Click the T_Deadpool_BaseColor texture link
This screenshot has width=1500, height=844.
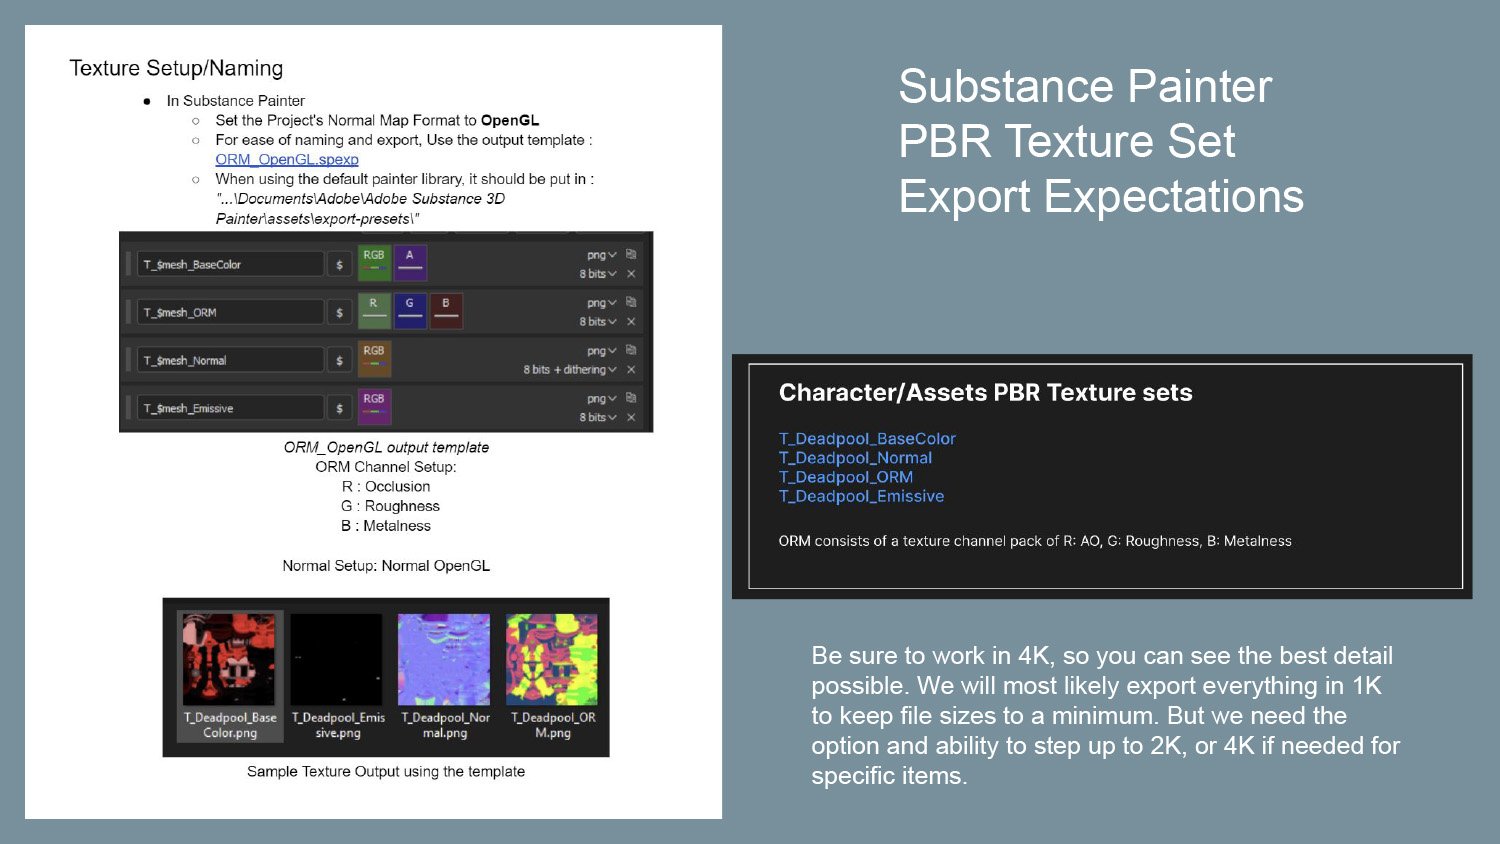pos(867,438)
